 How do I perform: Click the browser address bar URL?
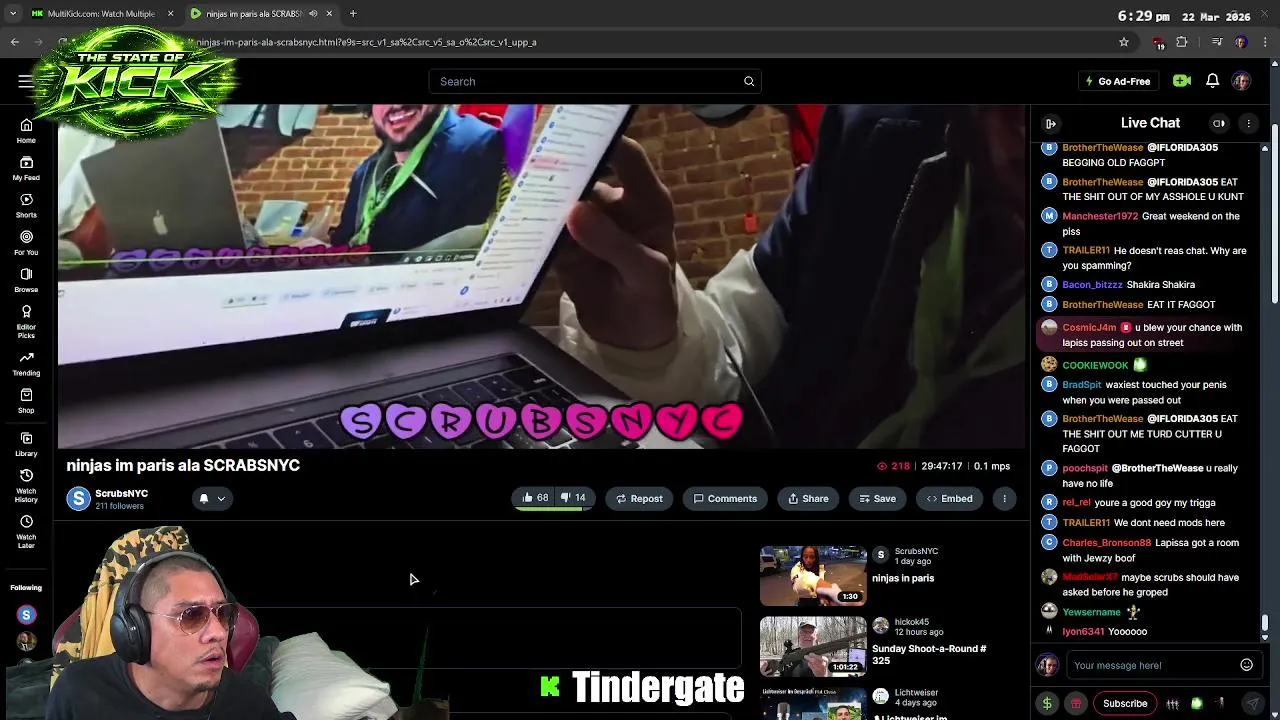coord(366,42)
